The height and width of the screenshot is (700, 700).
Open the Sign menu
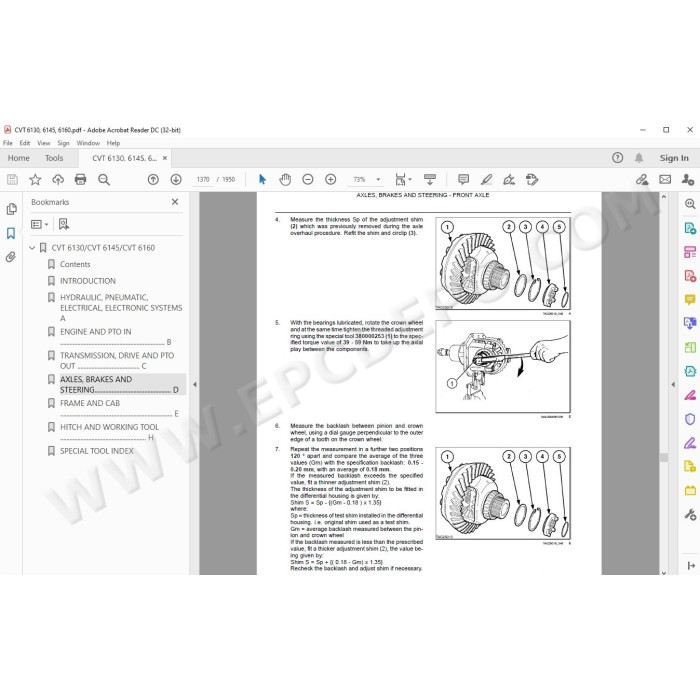(x=63, y=143)
